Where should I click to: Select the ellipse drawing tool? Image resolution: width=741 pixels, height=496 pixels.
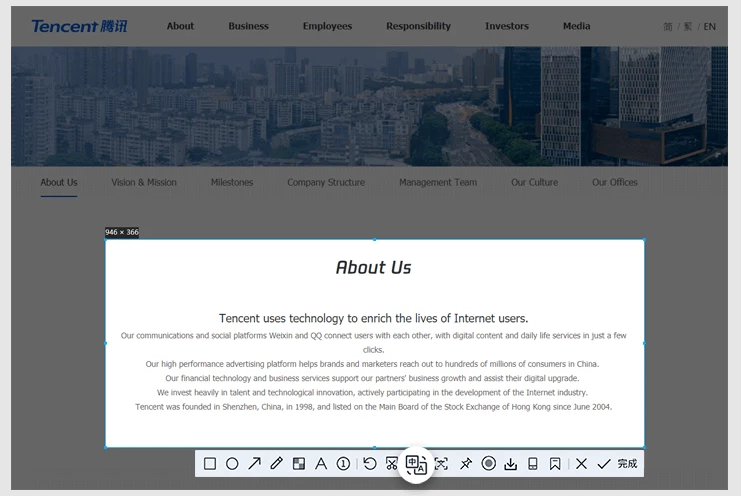pyautogui.click(x=232, y=464)
